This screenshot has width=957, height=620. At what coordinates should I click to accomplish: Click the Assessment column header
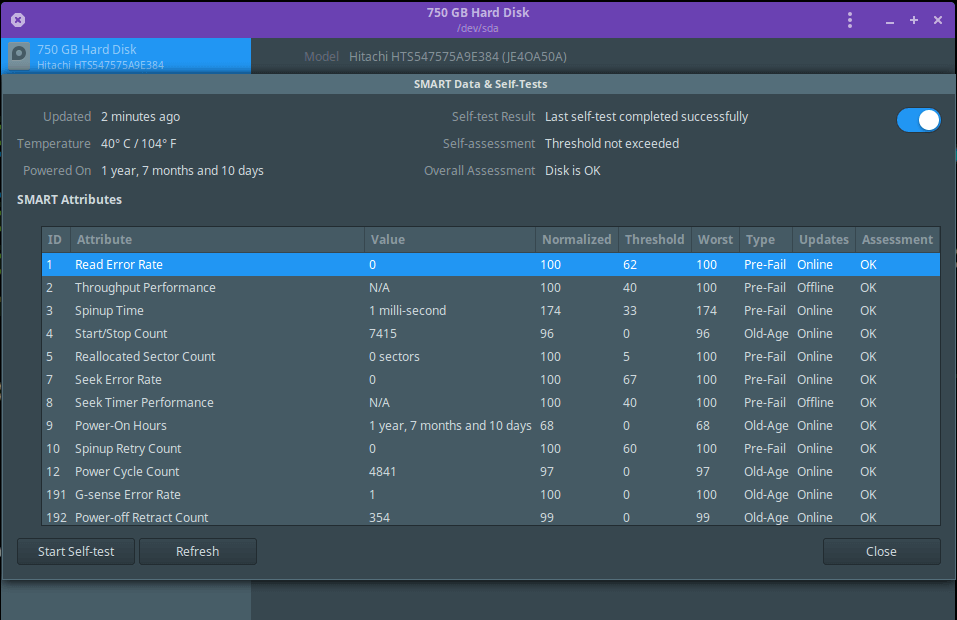[x=897, y=240]
